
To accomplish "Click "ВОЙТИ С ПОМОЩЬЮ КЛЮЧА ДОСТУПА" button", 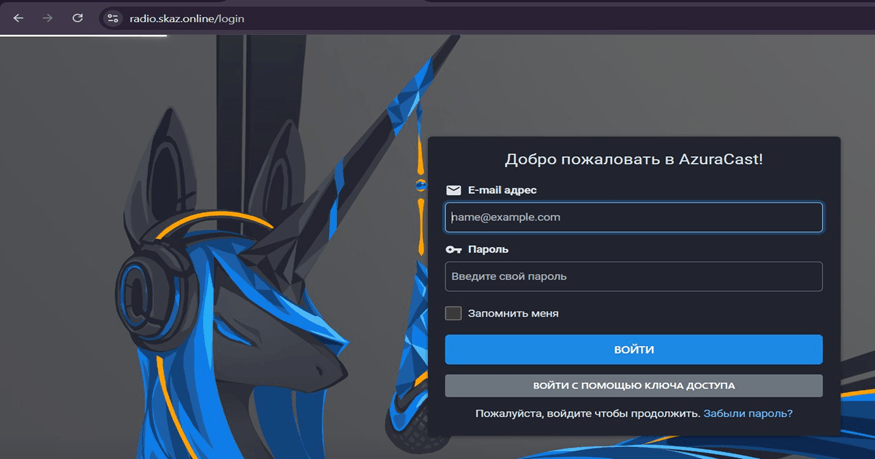I will click(x=633, y=385).
